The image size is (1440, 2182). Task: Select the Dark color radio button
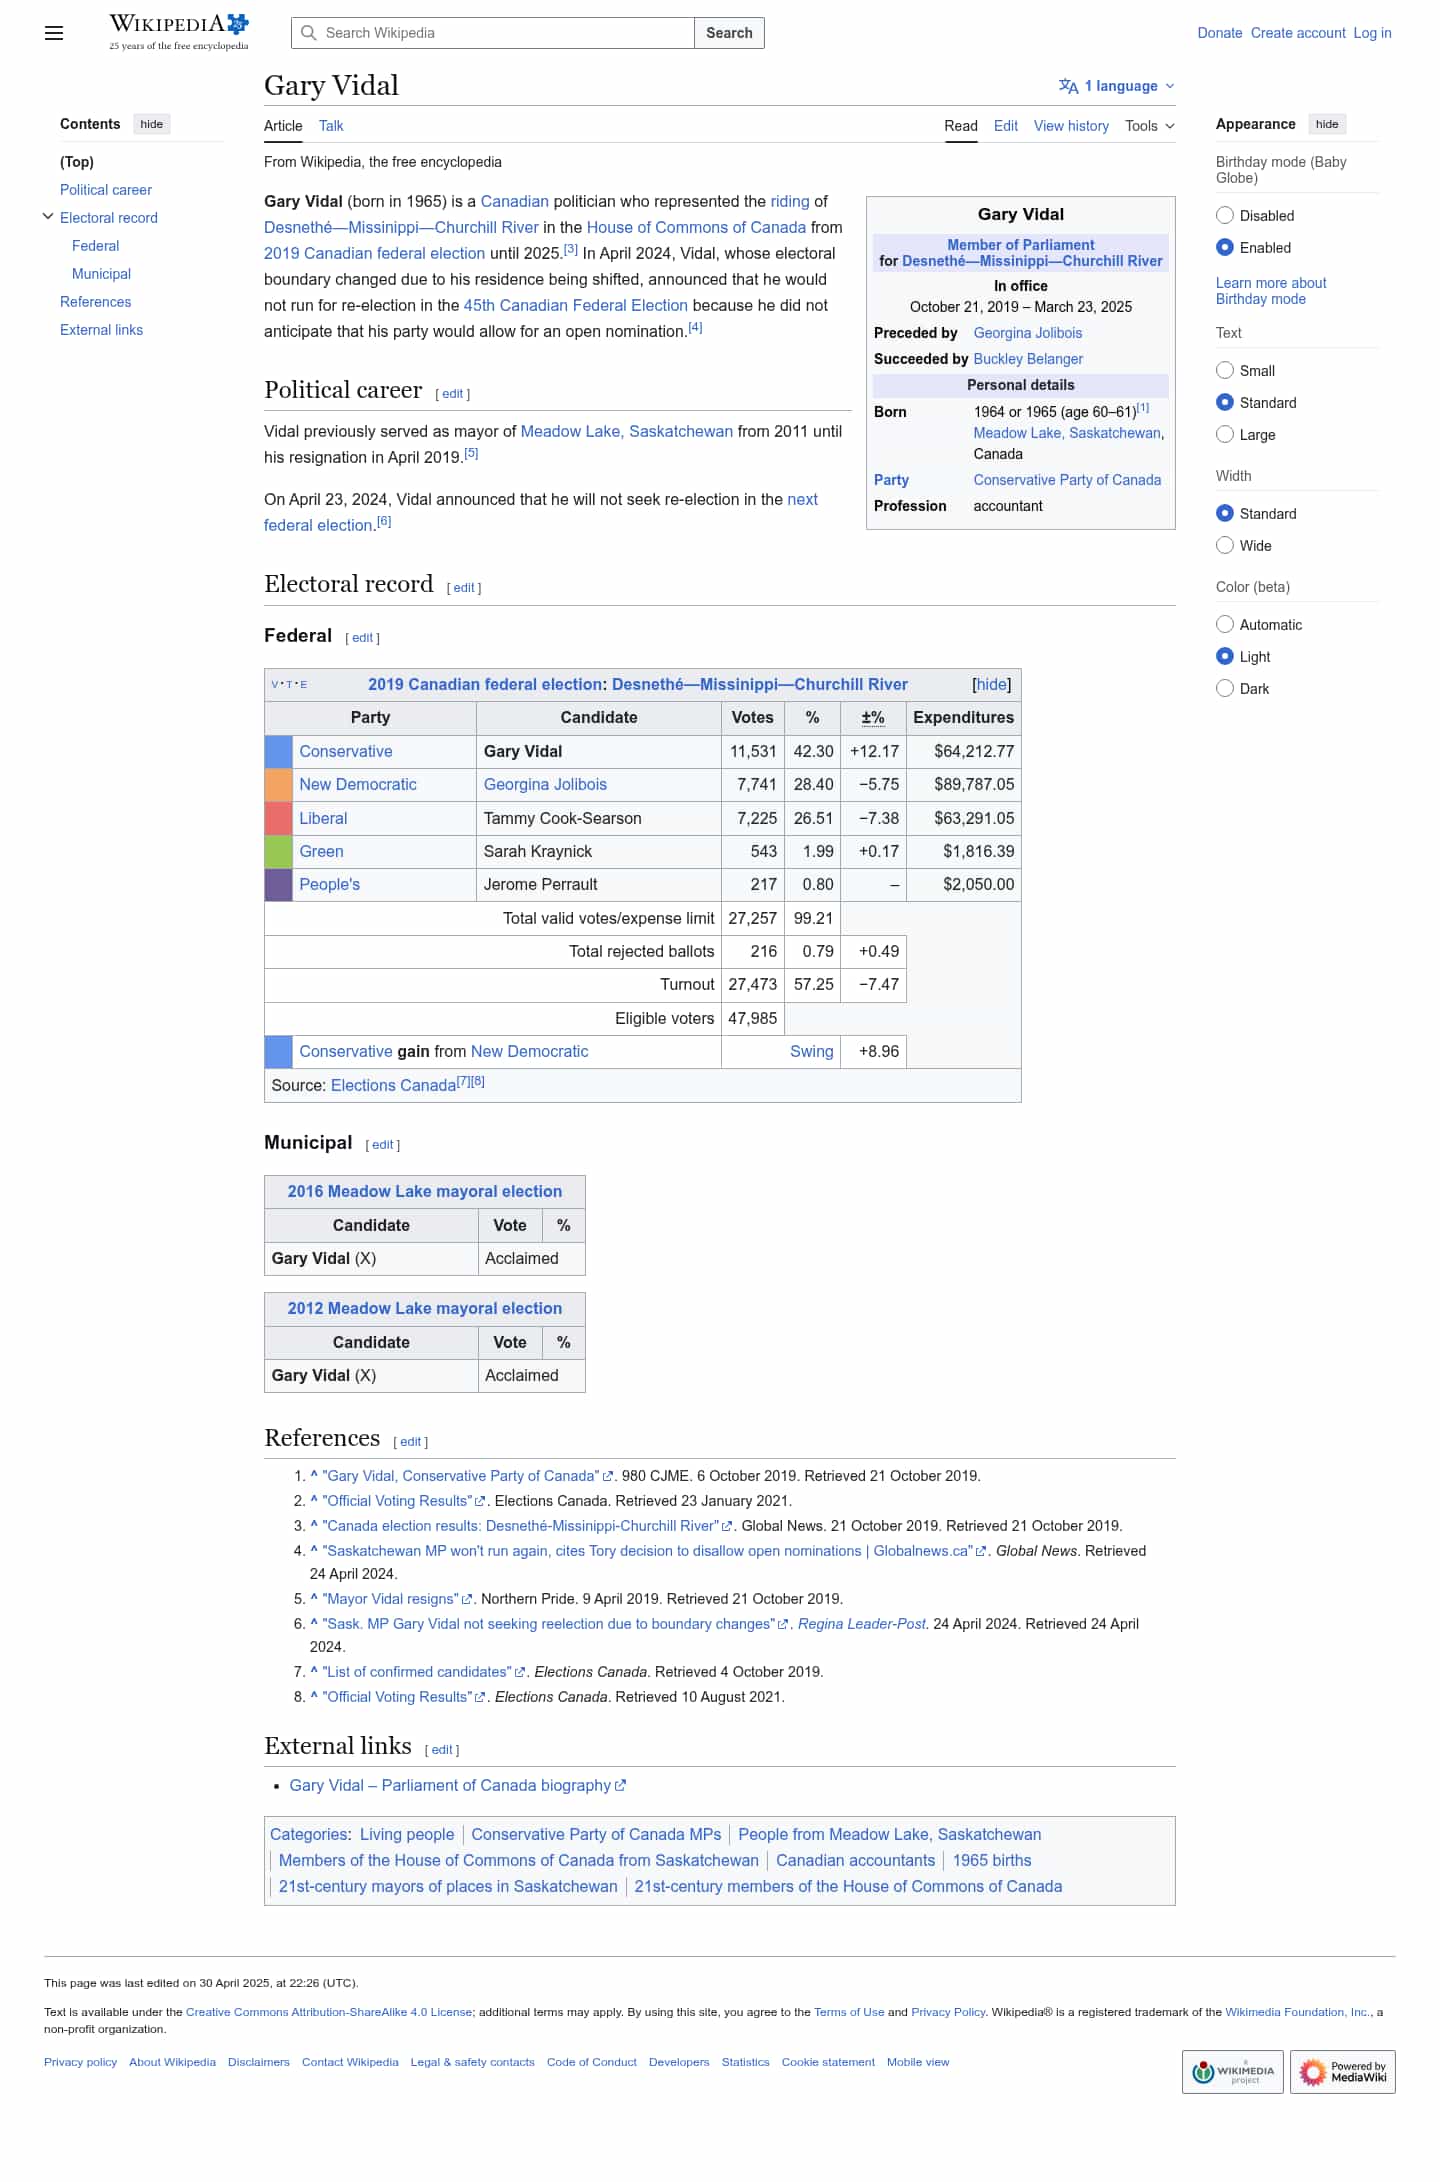[x=1225, y=688]
